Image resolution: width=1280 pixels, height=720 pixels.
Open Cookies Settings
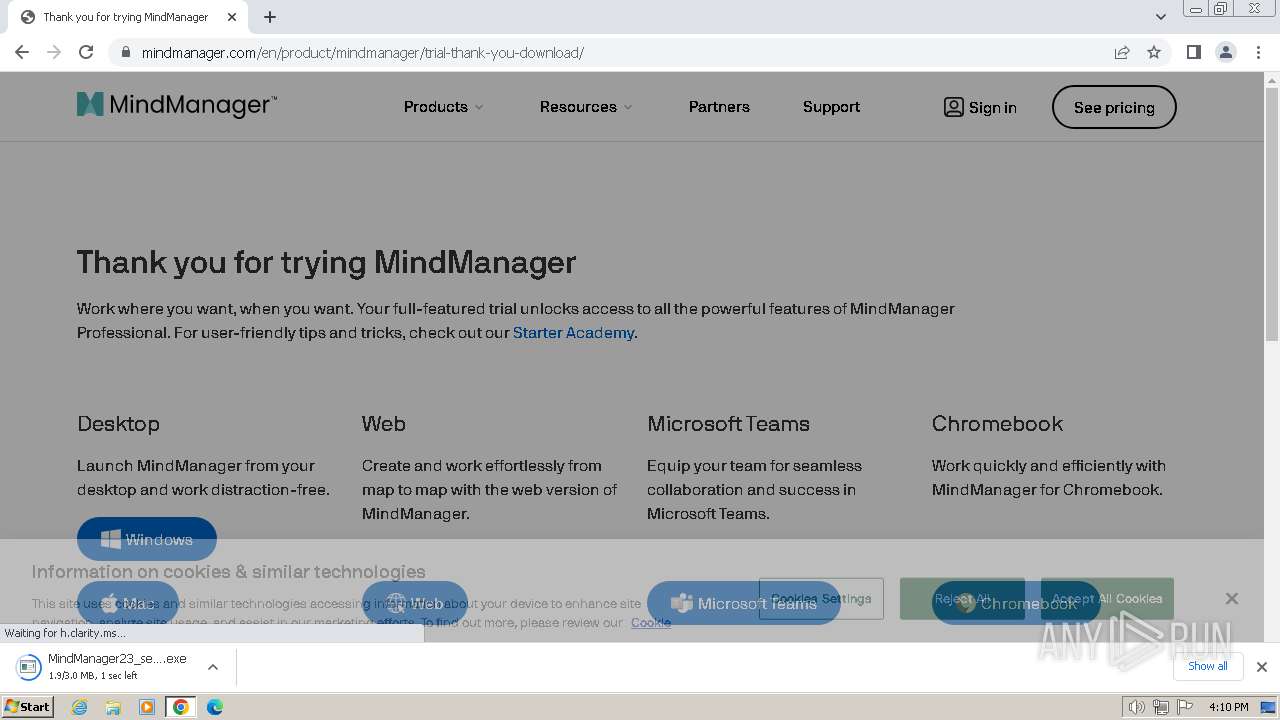pyautogui.click(x=821, y=599)
